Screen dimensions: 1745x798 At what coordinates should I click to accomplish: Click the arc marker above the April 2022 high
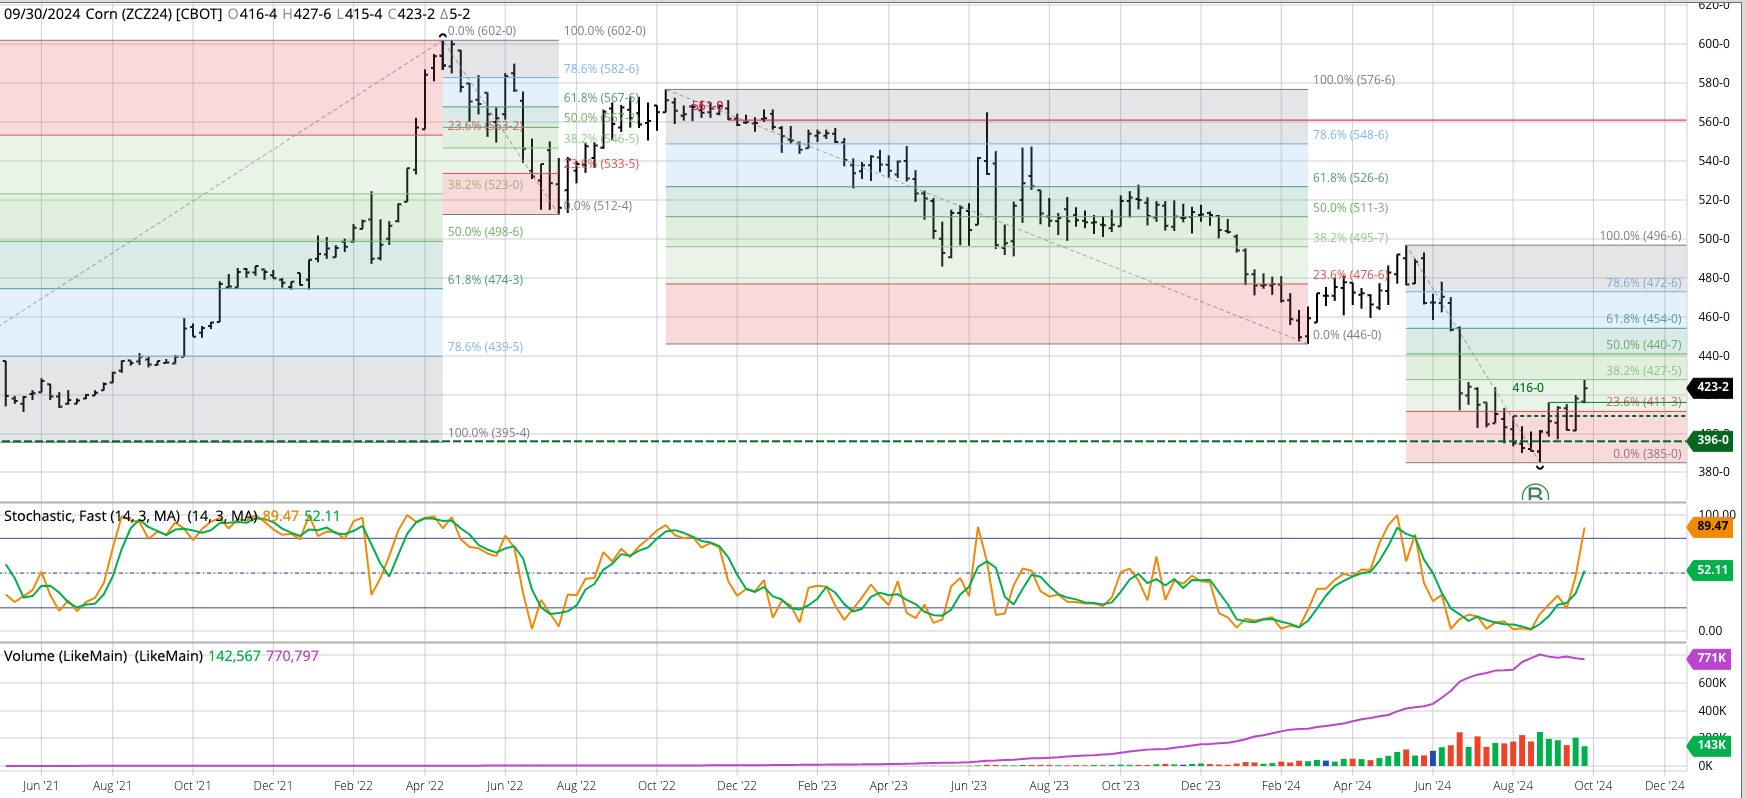444,36
